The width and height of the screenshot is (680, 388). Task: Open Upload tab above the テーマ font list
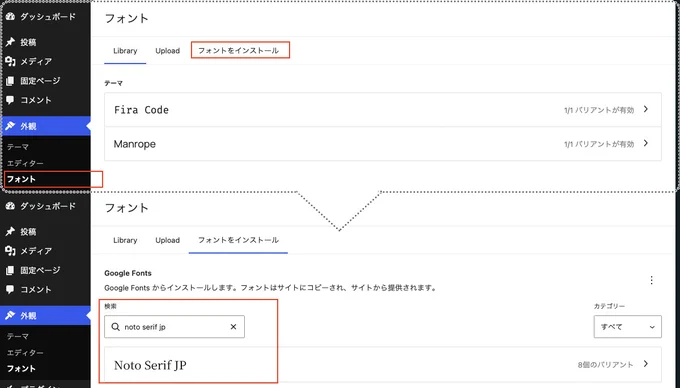coord(167,51)
